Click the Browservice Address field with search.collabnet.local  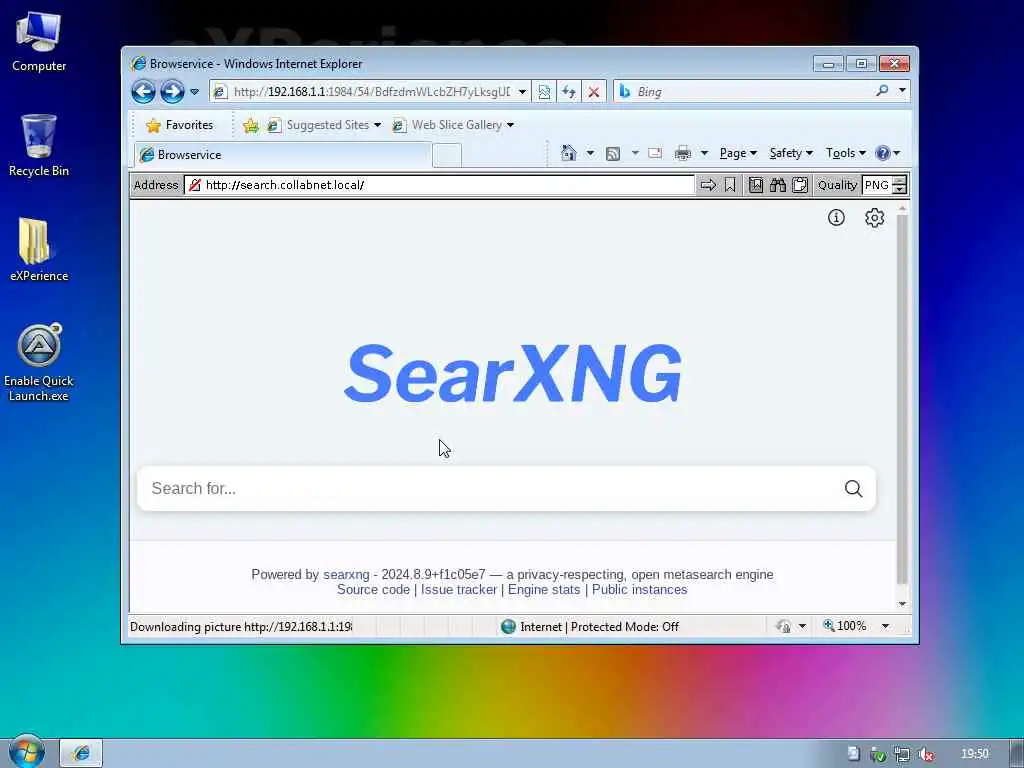(x=439, y=185)
